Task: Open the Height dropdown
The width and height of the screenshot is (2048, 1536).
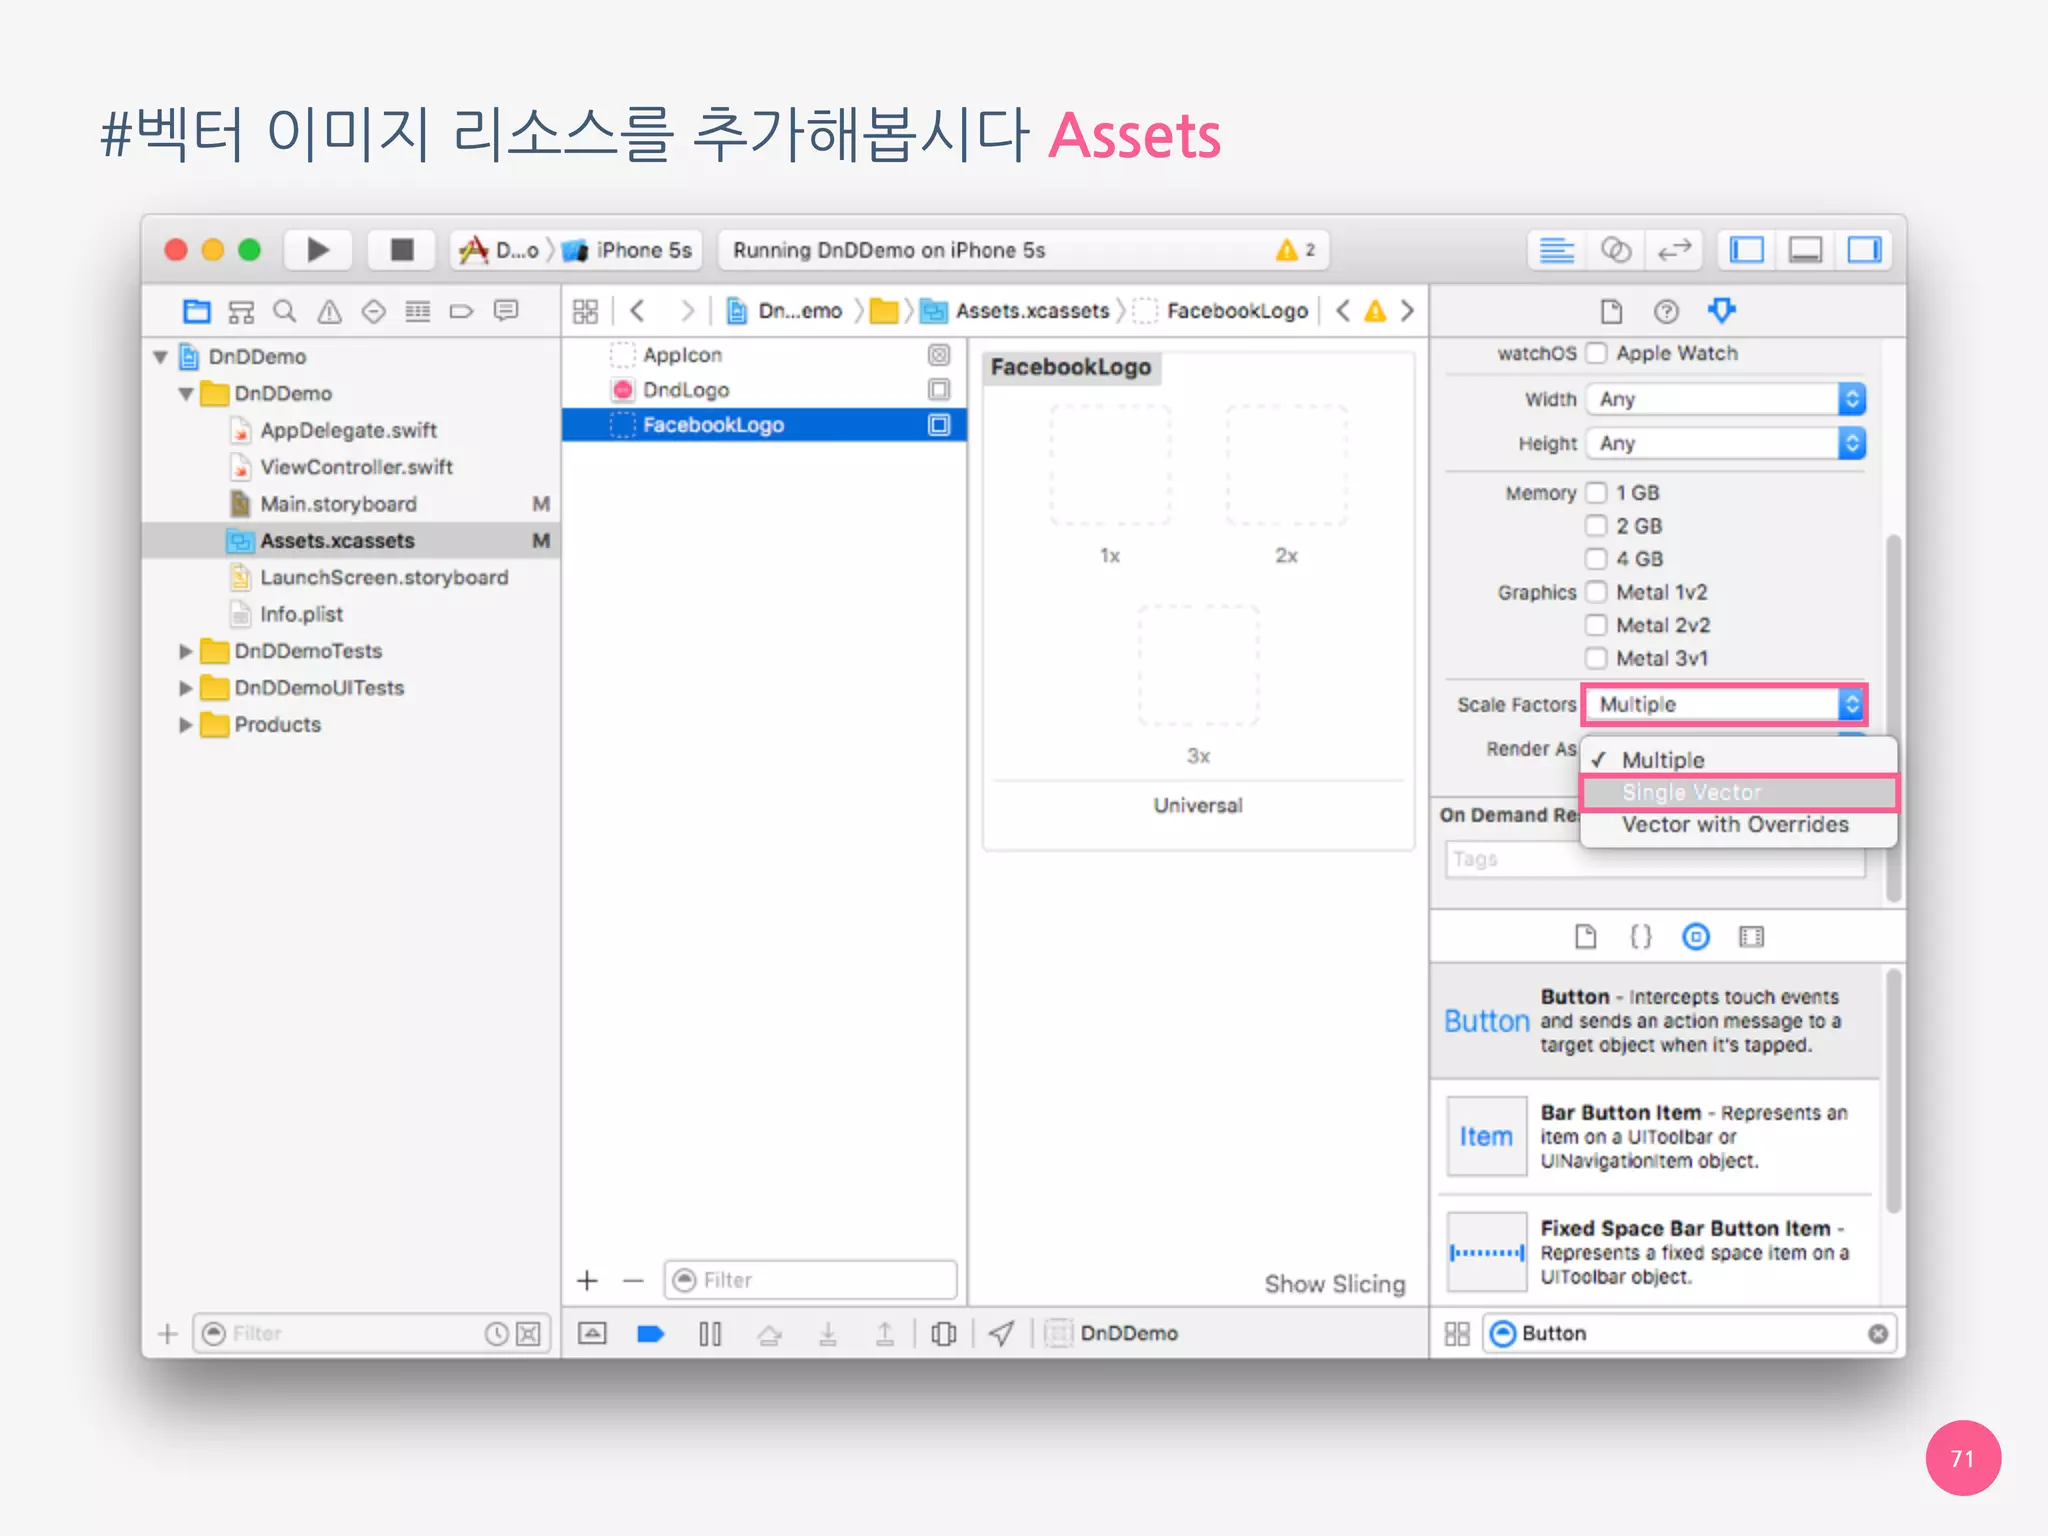Action: [1726, 443]
